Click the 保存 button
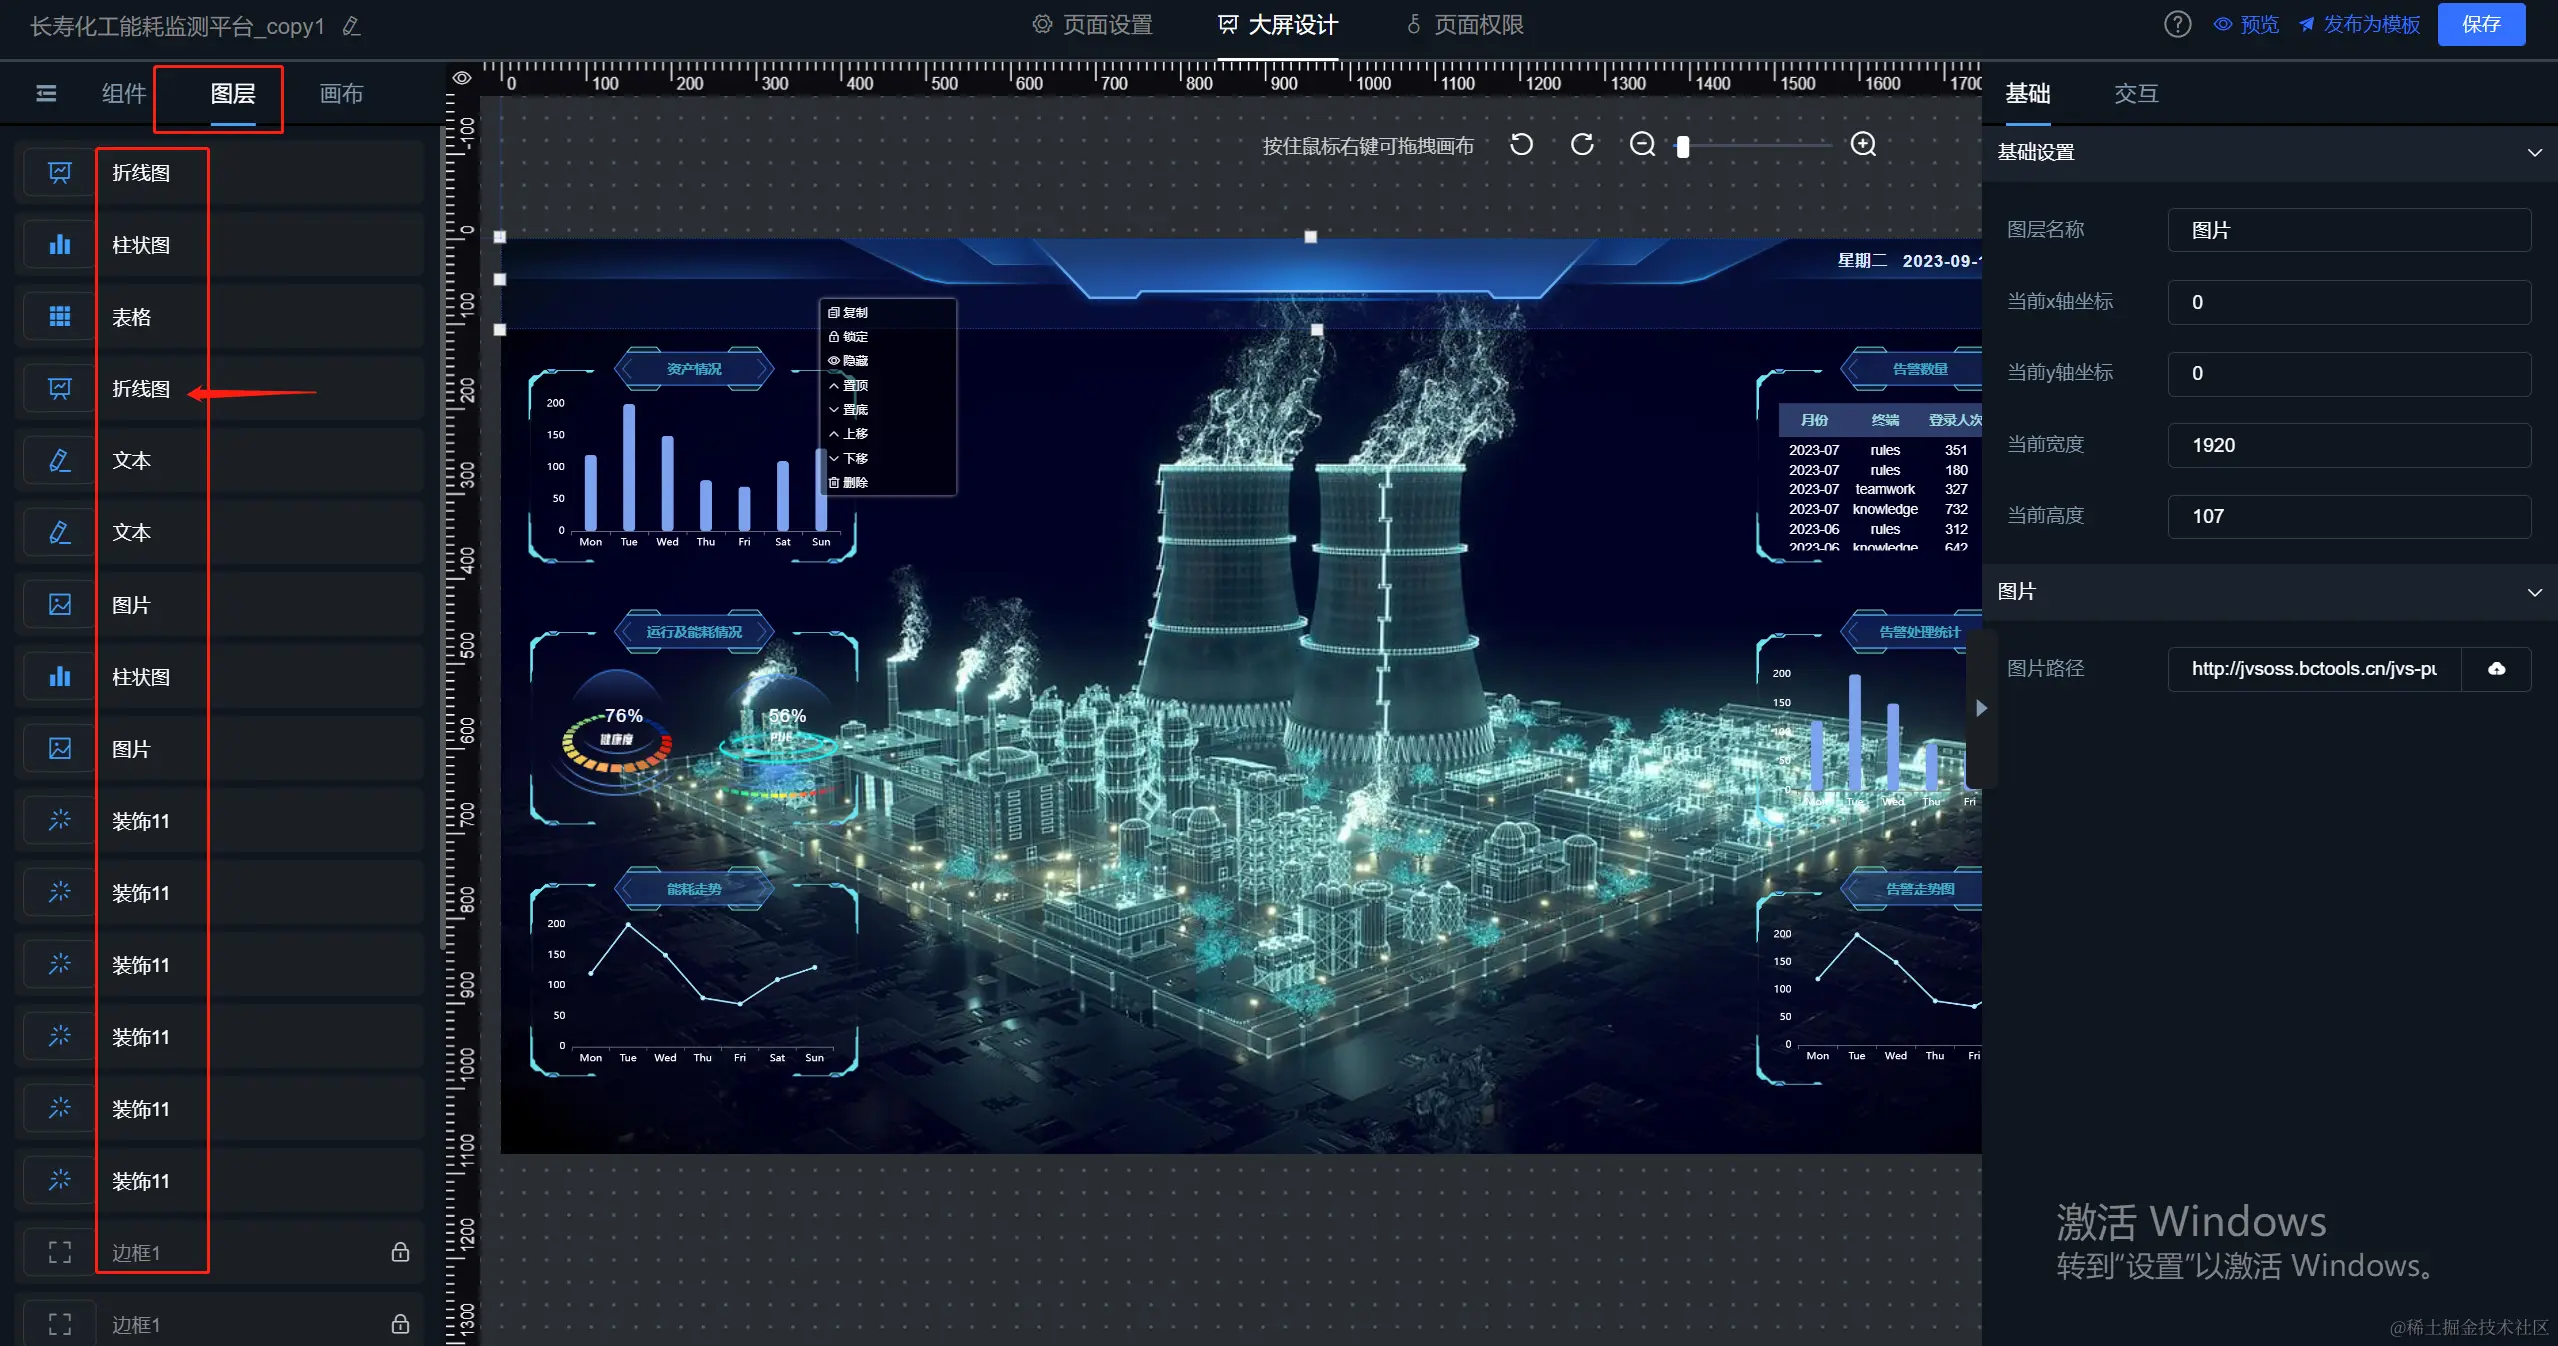Viewport: 2558px width, 1346px height. coord(2480,24)
